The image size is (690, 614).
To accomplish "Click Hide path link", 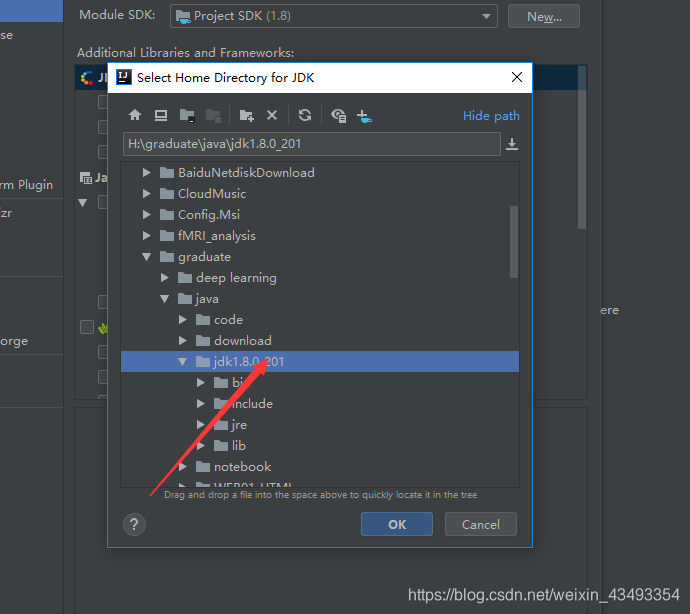I will [491, 116].
